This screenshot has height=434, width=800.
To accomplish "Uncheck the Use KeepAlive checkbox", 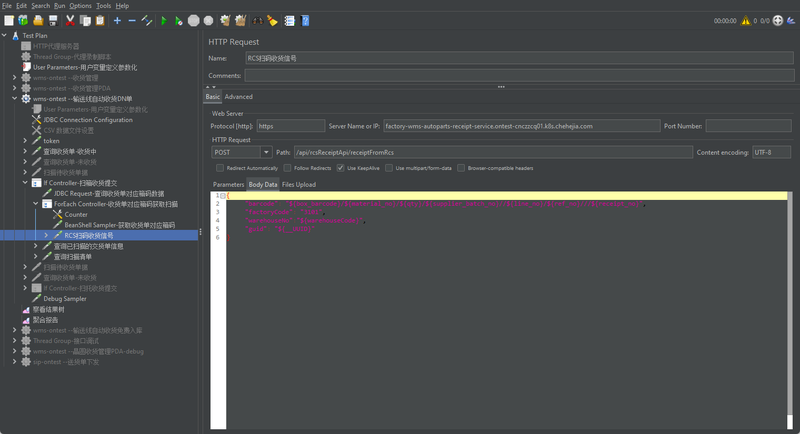I will click(341, 168).
